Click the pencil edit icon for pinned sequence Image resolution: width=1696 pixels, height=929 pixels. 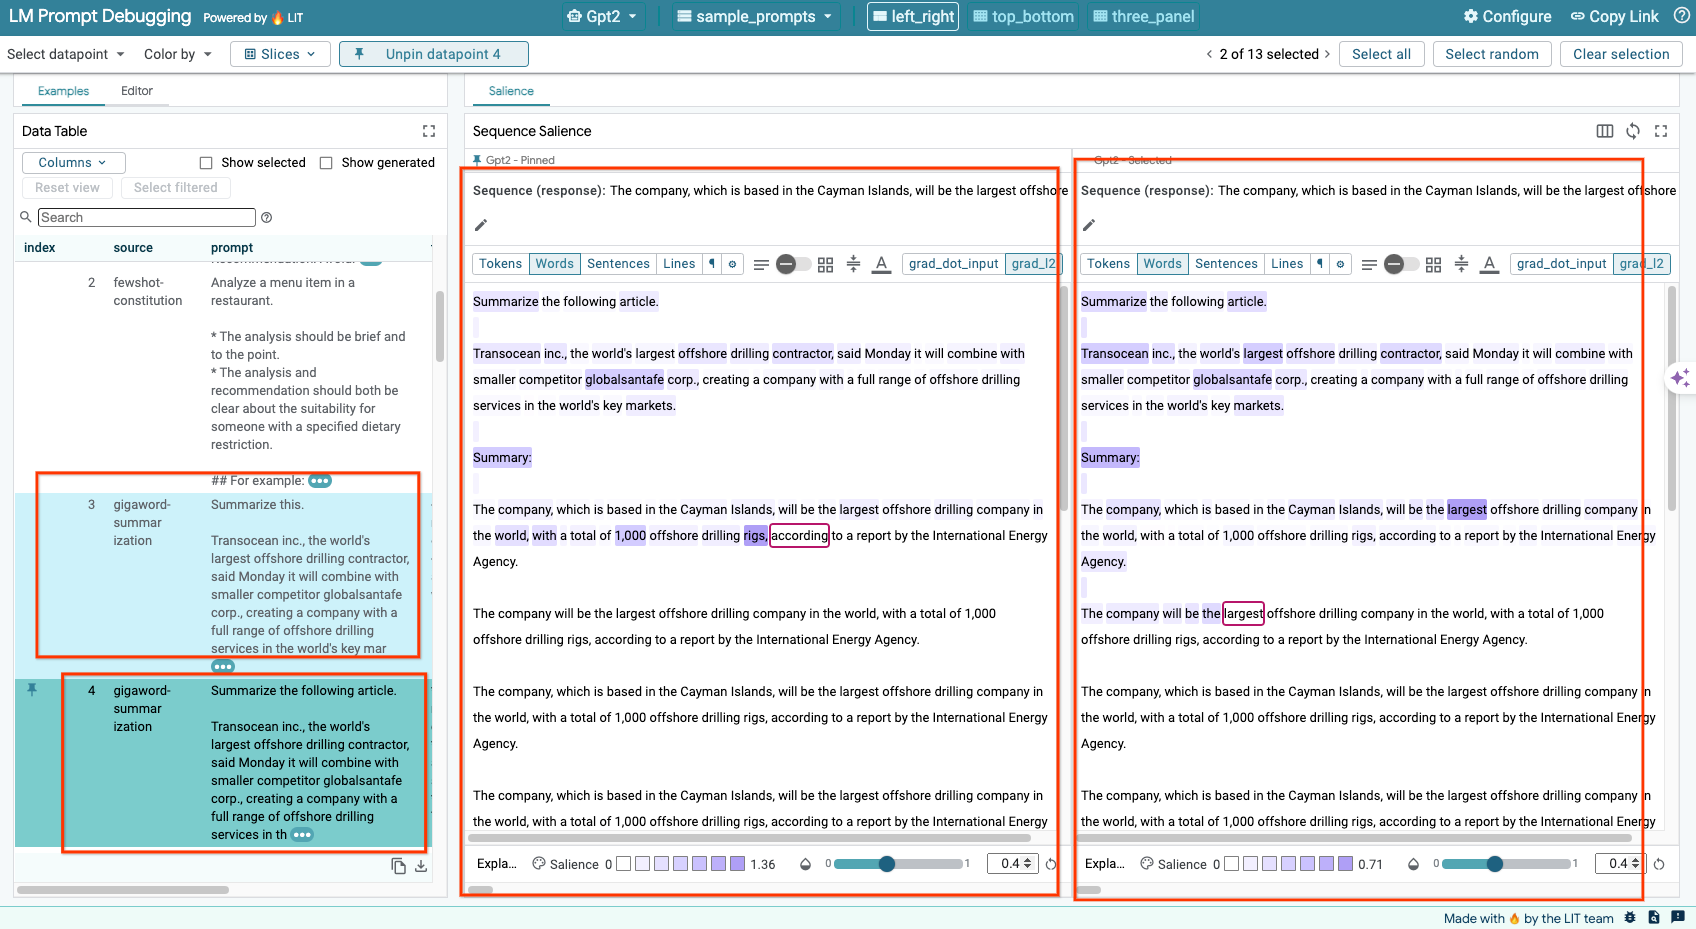(481, 225)
